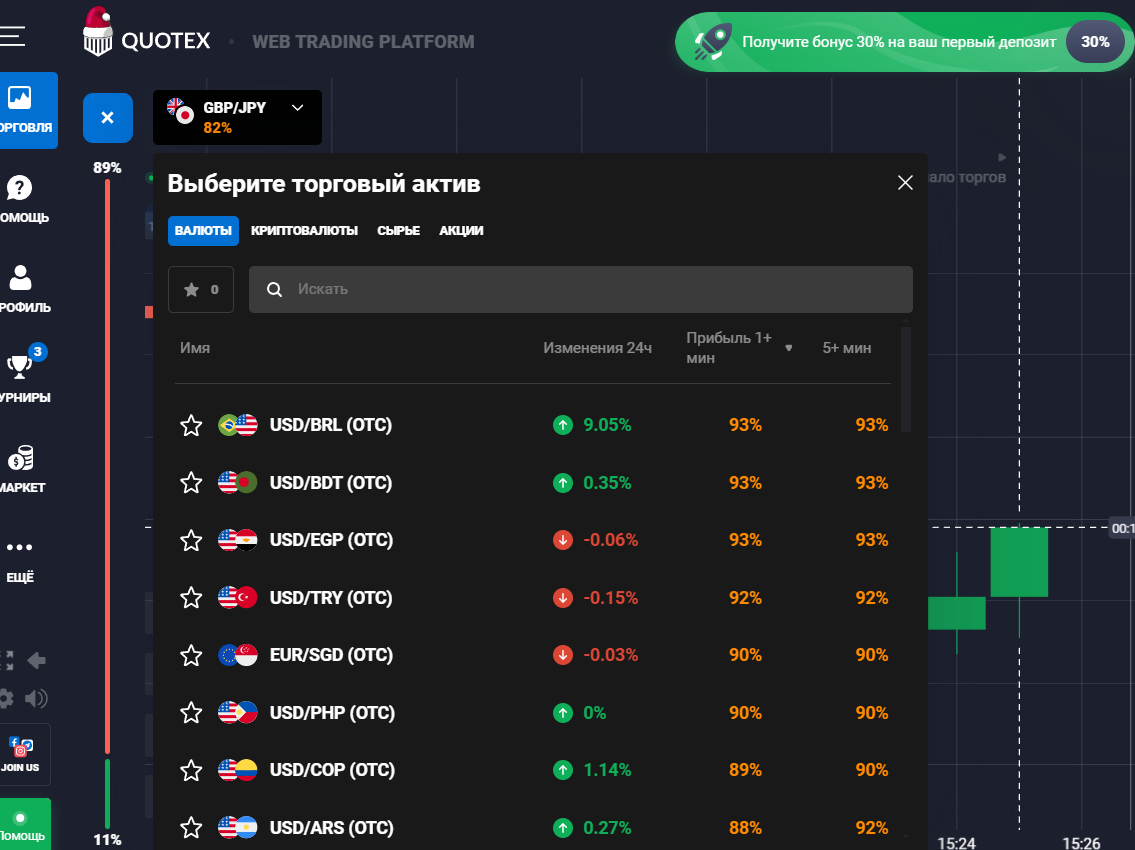Viewport: 1135px width, 850px height.
Task: Open the Market coins item
Action: pos(22,469)
